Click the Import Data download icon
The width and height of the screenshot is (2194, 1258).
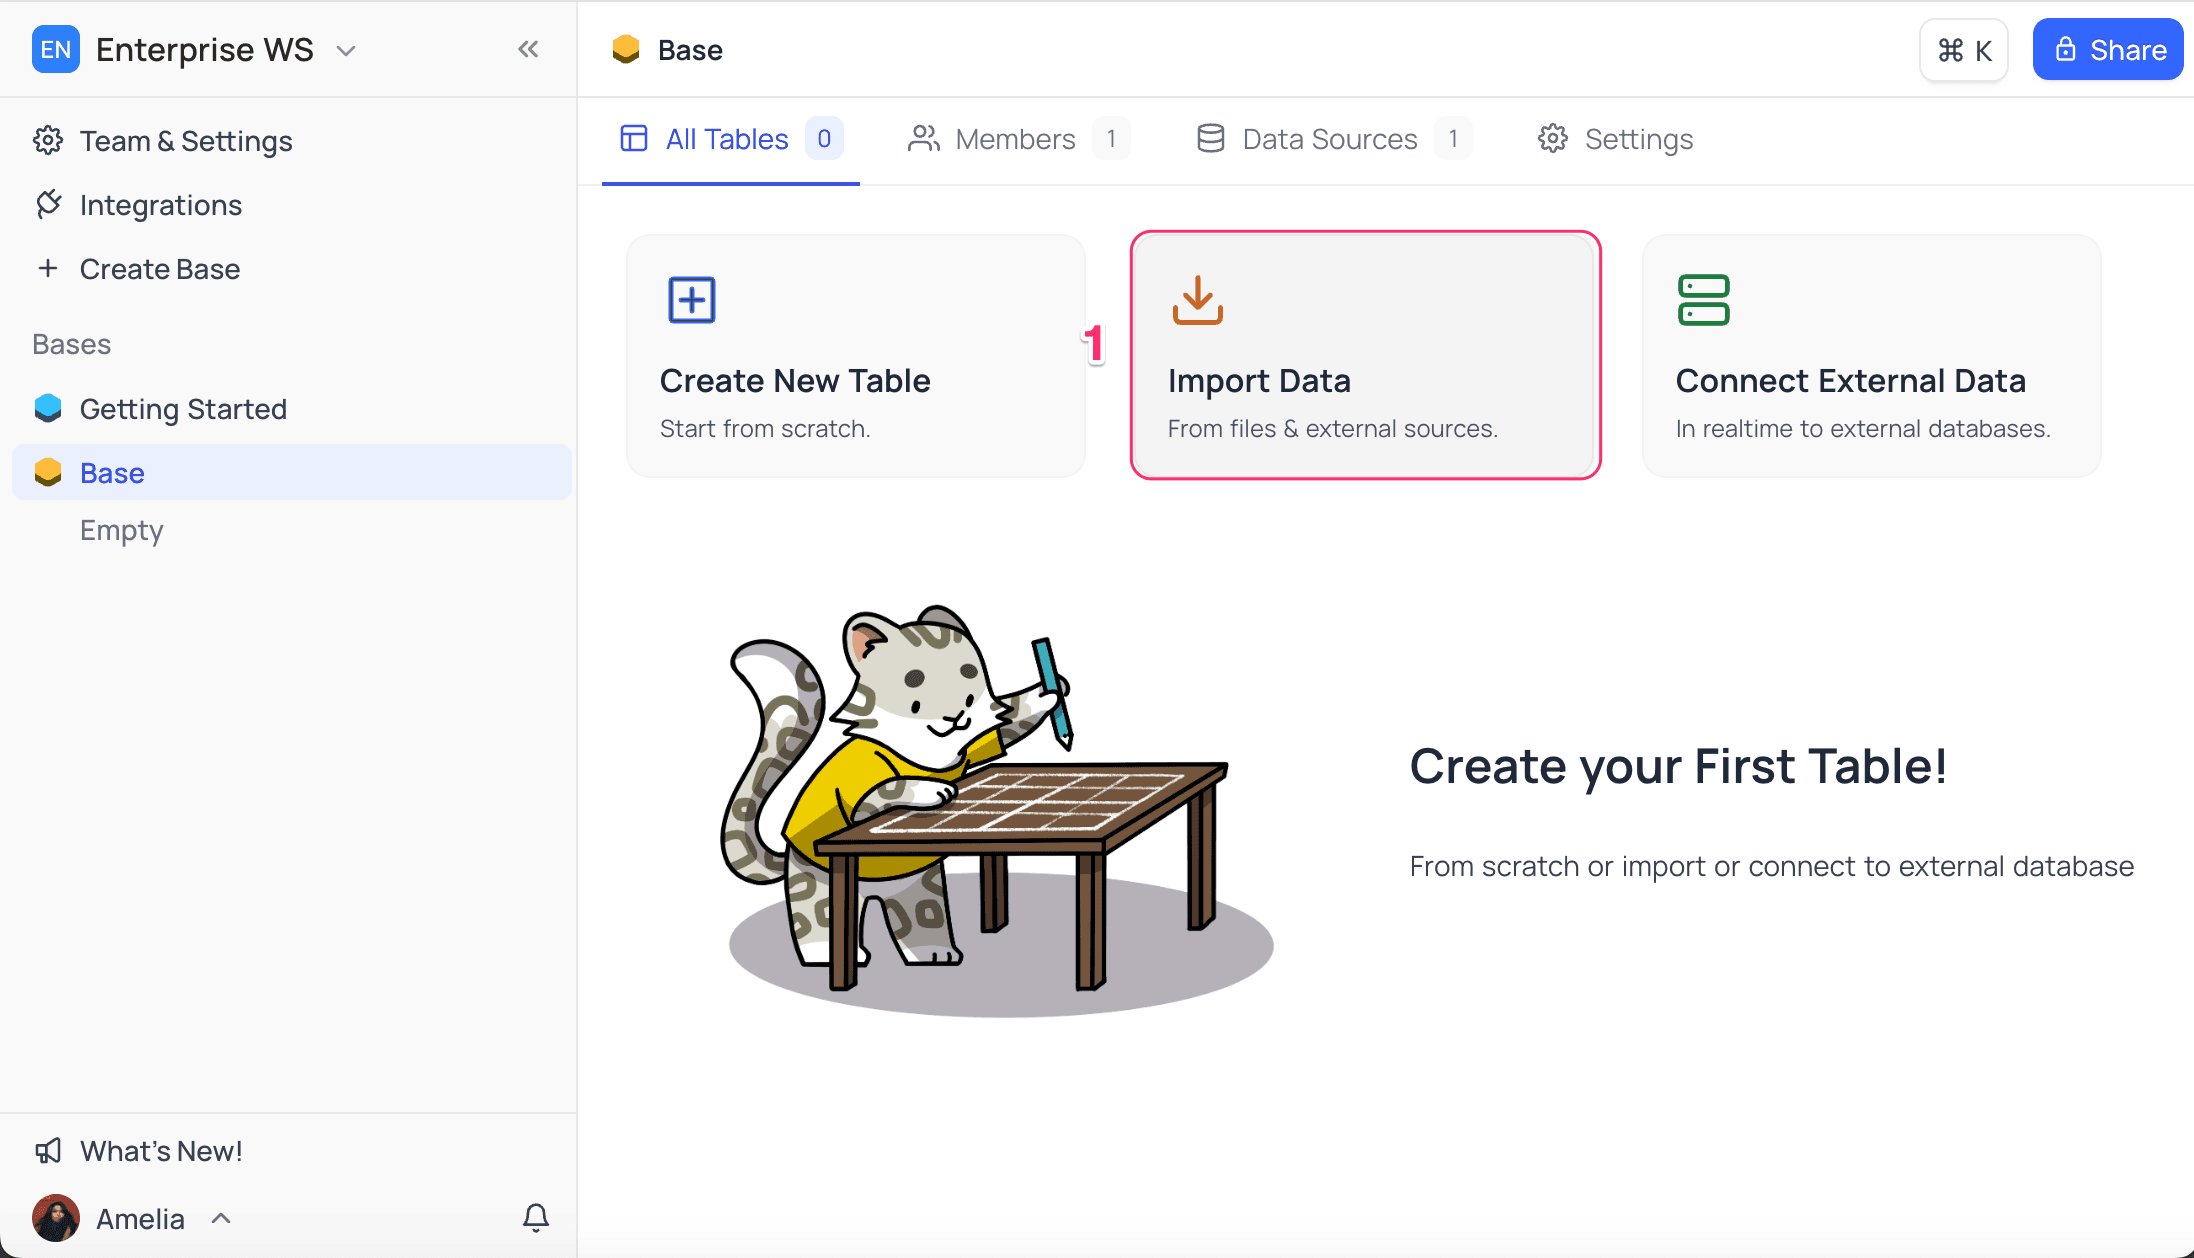(x=1197, y=300)
